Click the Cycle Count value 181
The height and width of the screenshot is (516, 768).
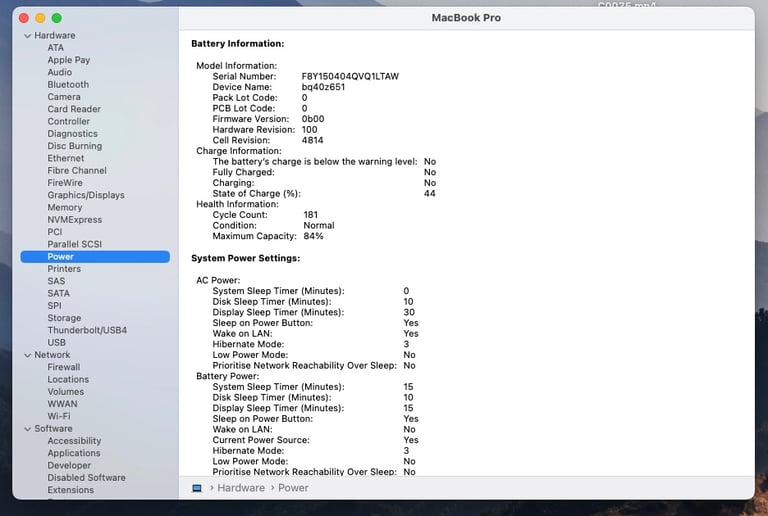(311, 215)
